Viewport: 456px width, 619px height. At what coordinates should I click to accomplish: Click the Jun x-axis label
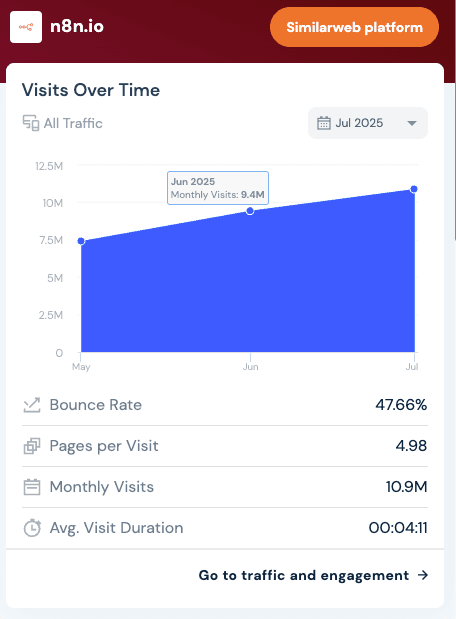click(250, 367)
